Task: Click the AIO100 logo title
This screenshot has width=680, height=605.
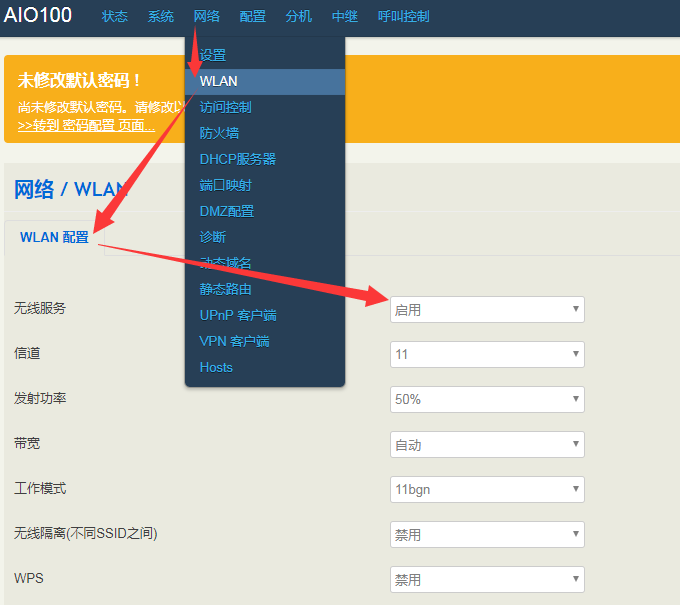Action: (38, 15)
